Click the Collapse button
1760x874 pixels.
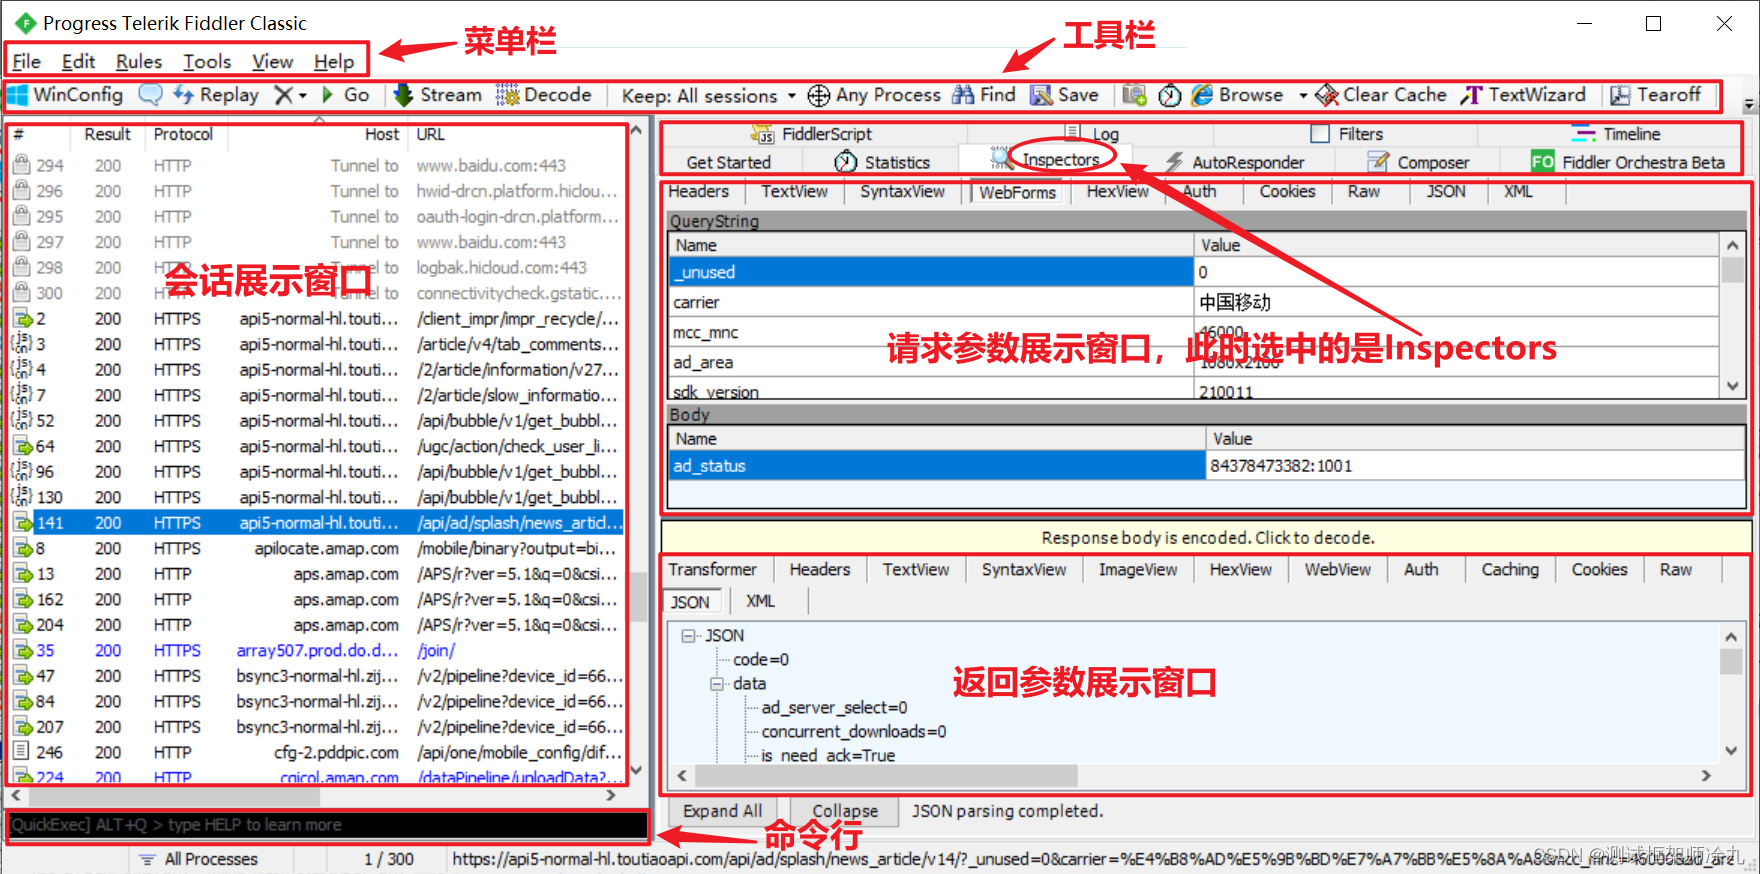tap(845, 811)
